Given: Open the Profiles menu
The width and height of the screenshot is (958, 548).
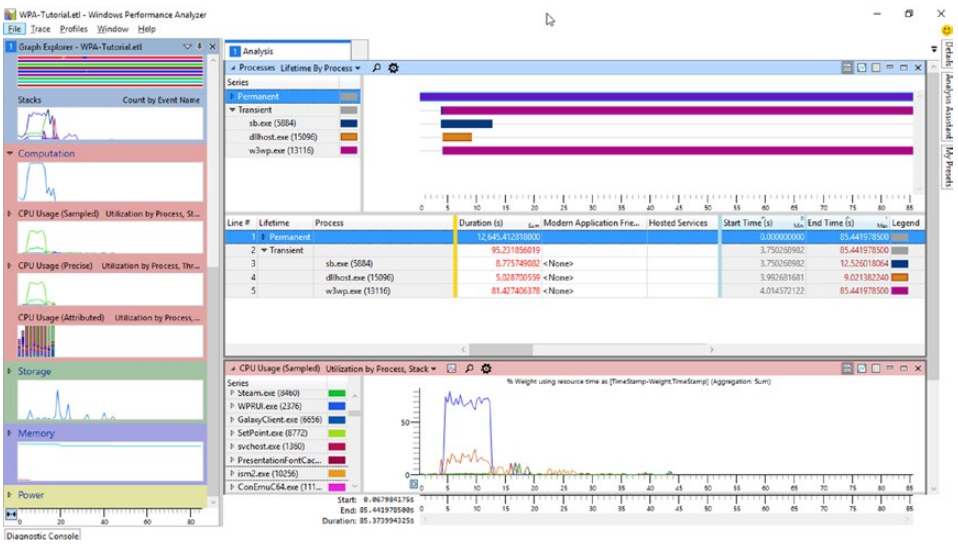Looking at the screenshot, I should pyautogui.click(x=73, y=29).
